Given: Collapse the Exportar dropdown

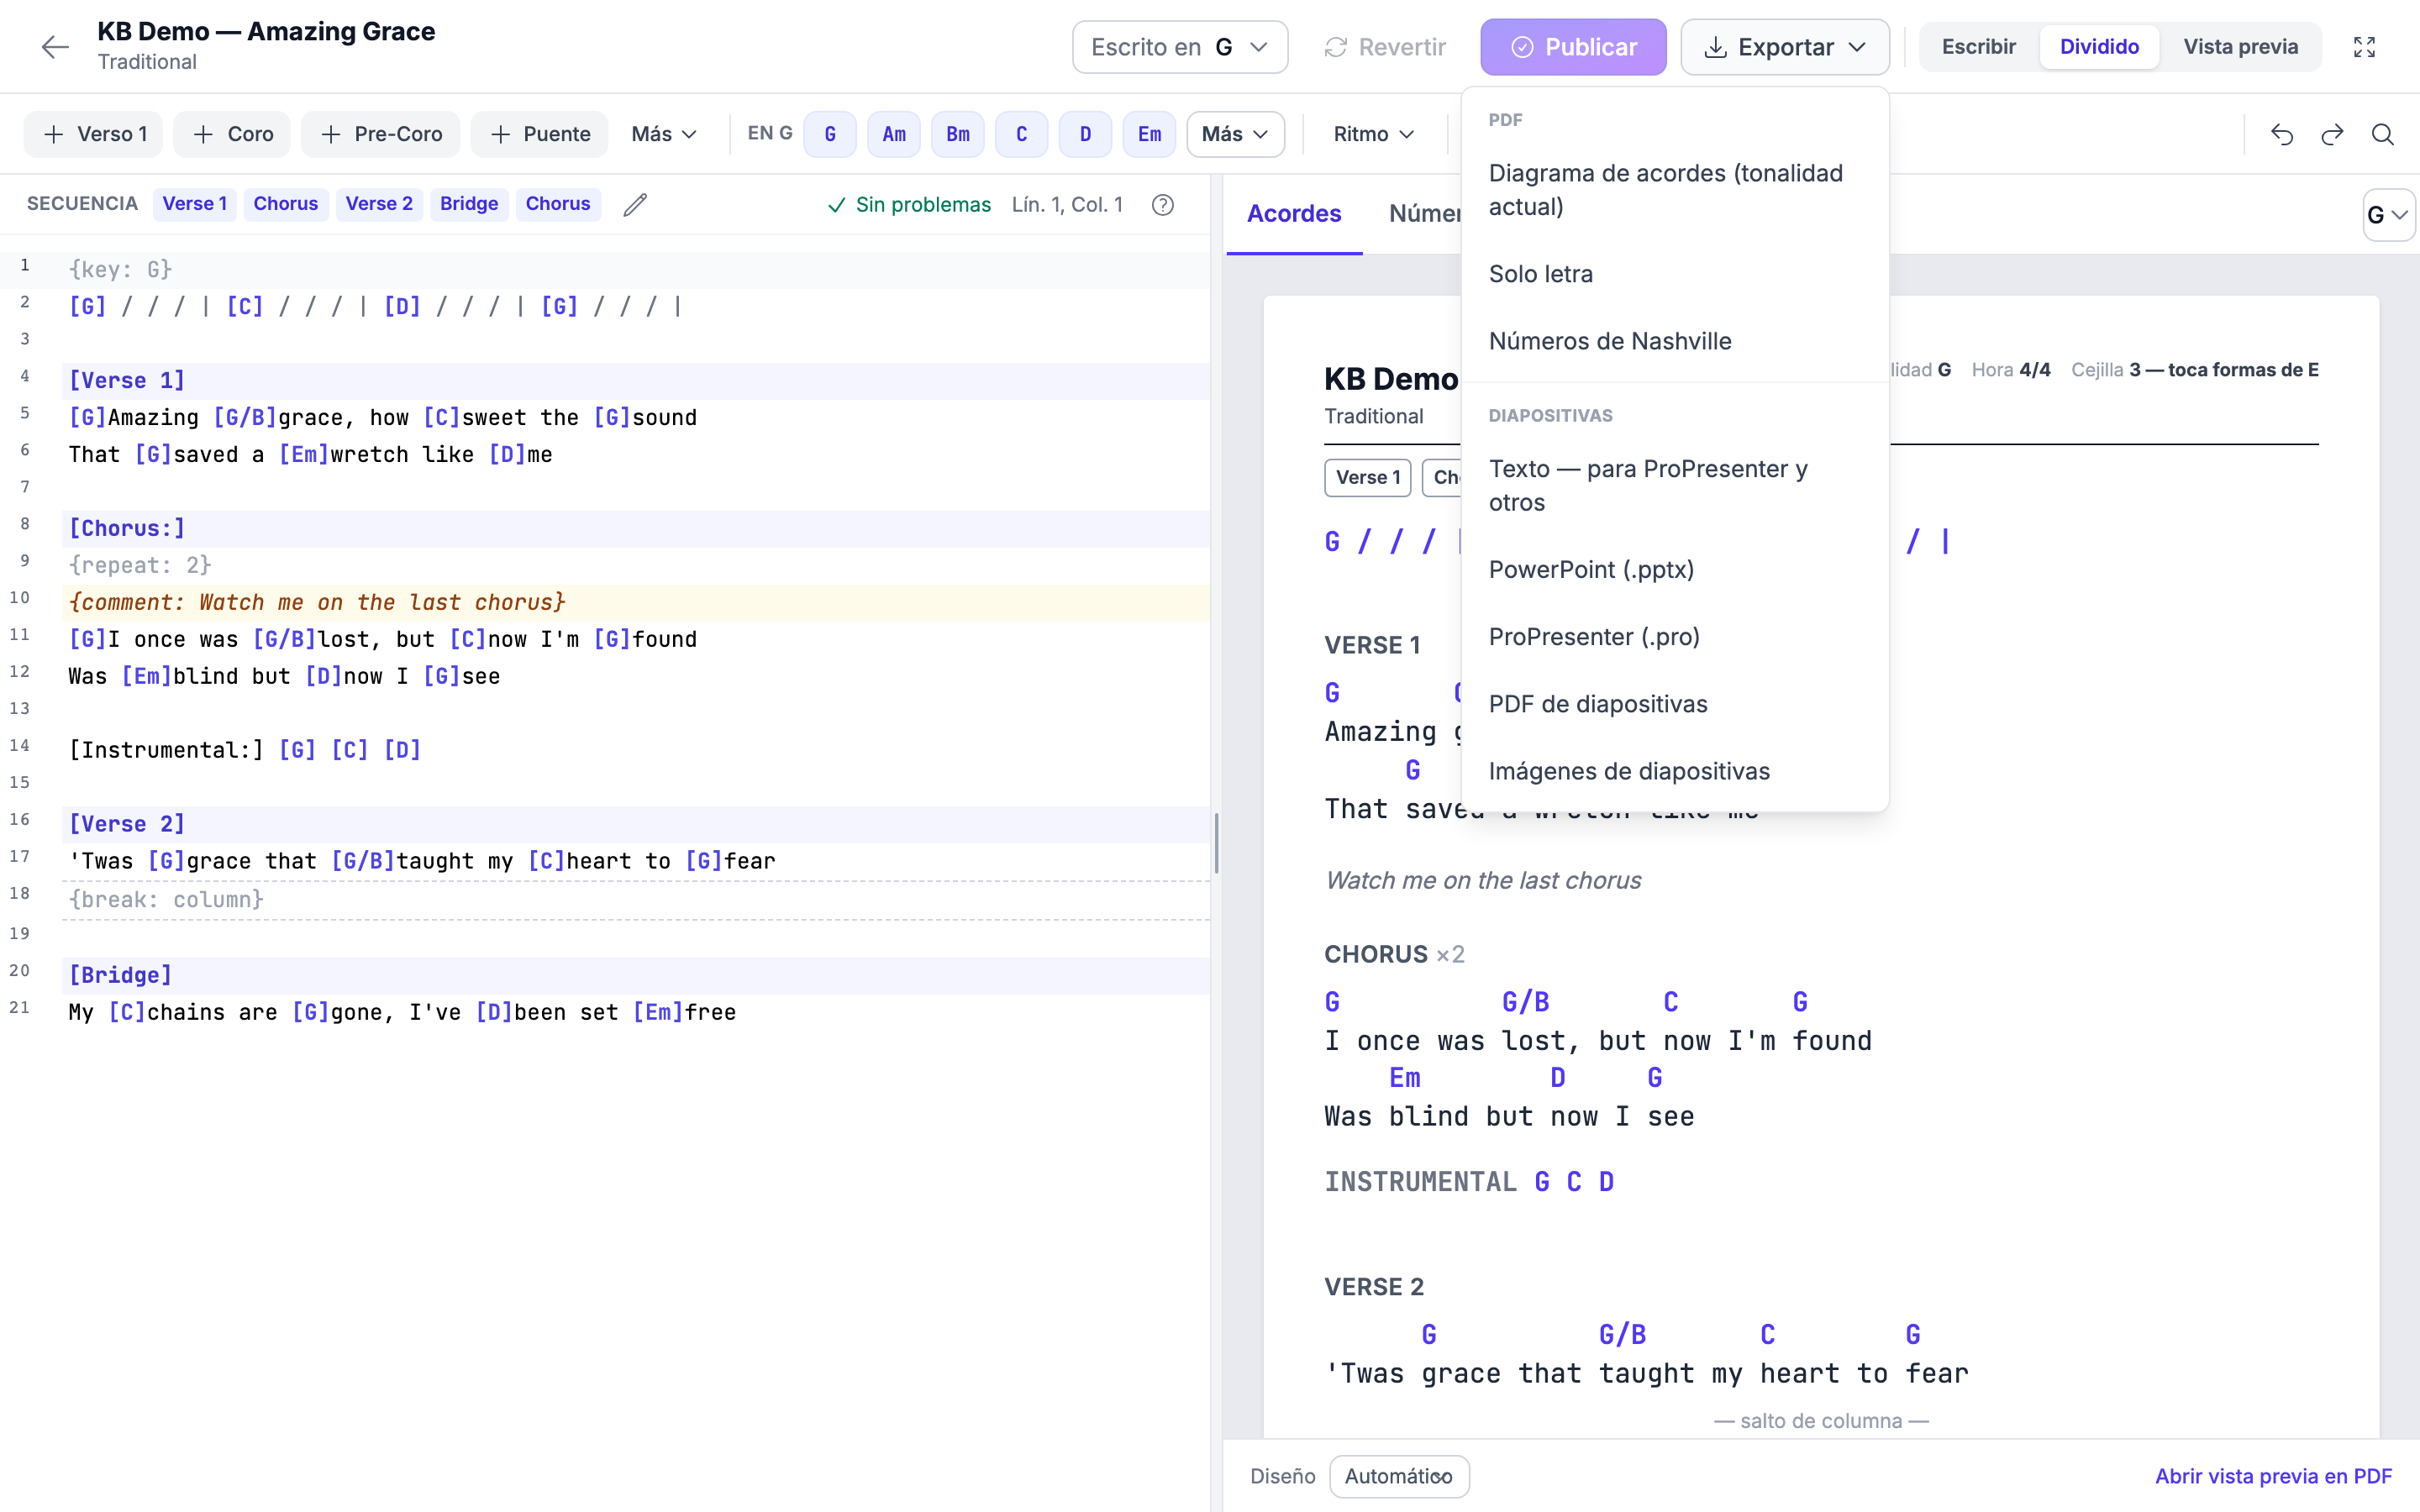Looking at the screenshot, I should coord(1785,47).
